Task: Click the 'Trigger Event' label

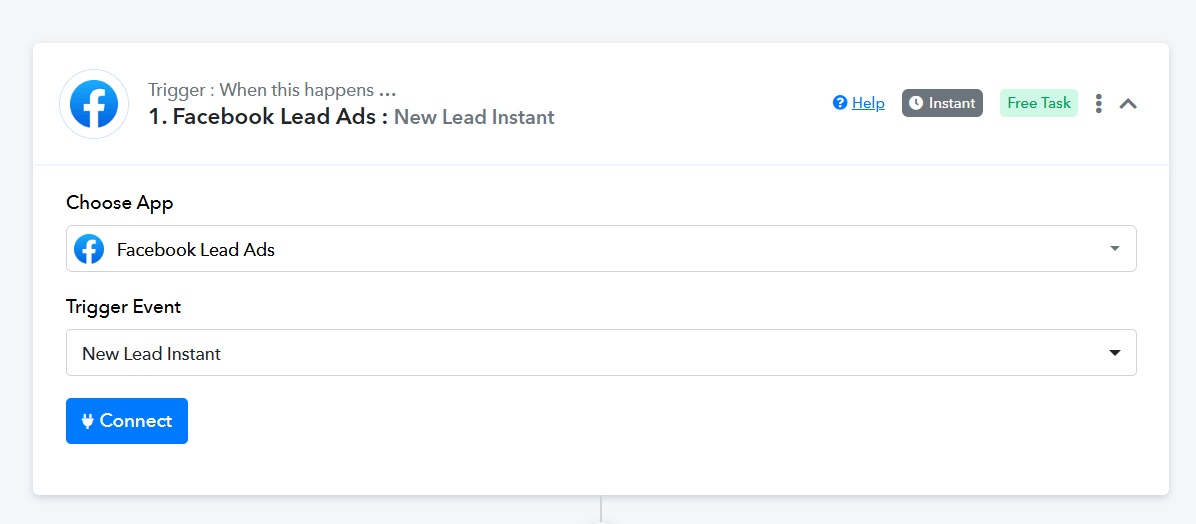Action: tap(124, 307)
